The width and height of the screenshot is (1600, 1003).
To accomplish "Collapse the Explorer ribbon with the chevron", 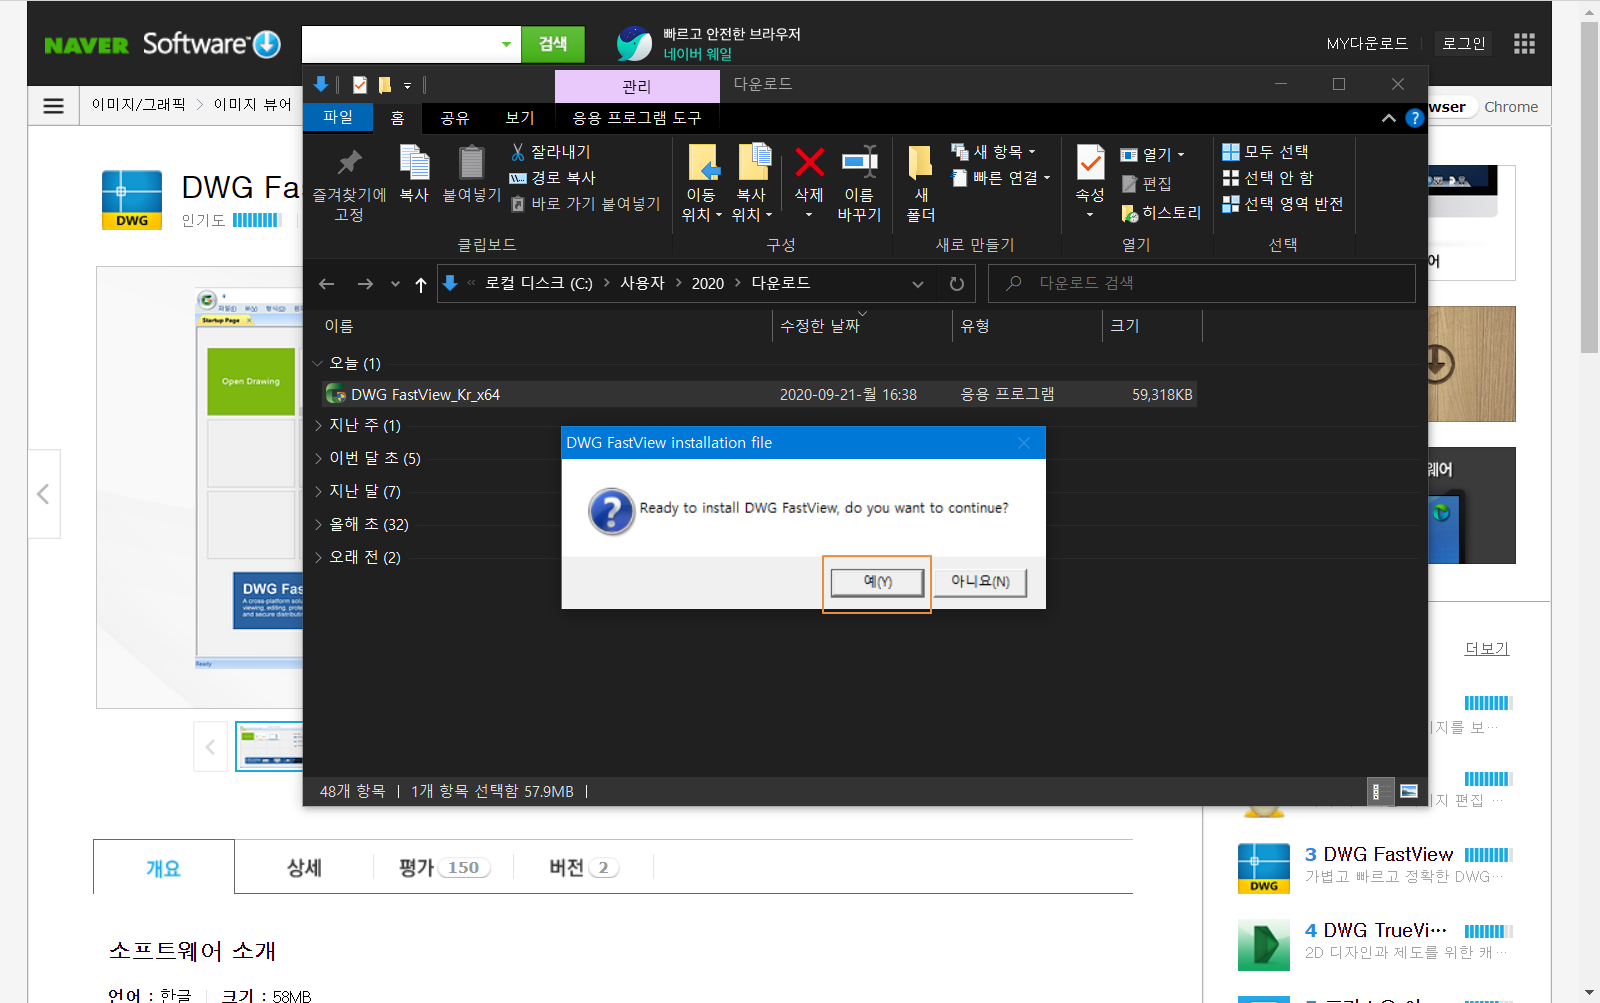I will (1389, 118).
